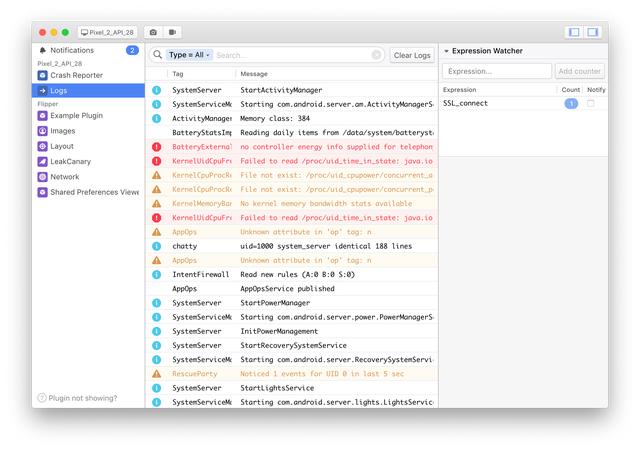Image resolution: width=640 pixels, height=450 pixels.
Task: Select the SSL_connect expression row
Action: pos(523,103)
